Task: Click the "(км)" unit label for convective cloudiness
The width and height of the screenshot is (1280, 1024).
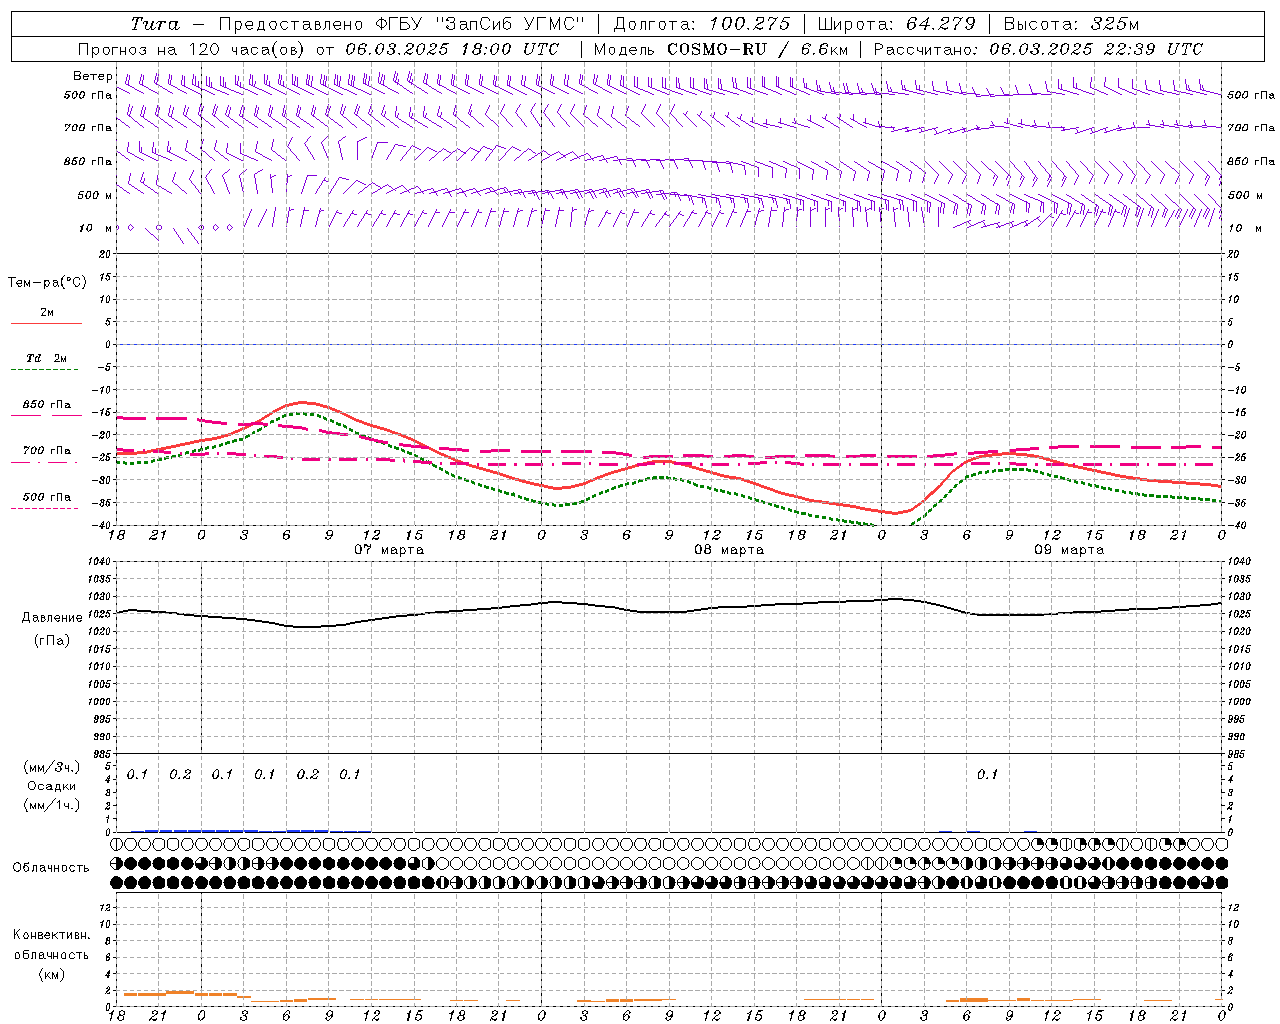Action: tap(52, 974)
